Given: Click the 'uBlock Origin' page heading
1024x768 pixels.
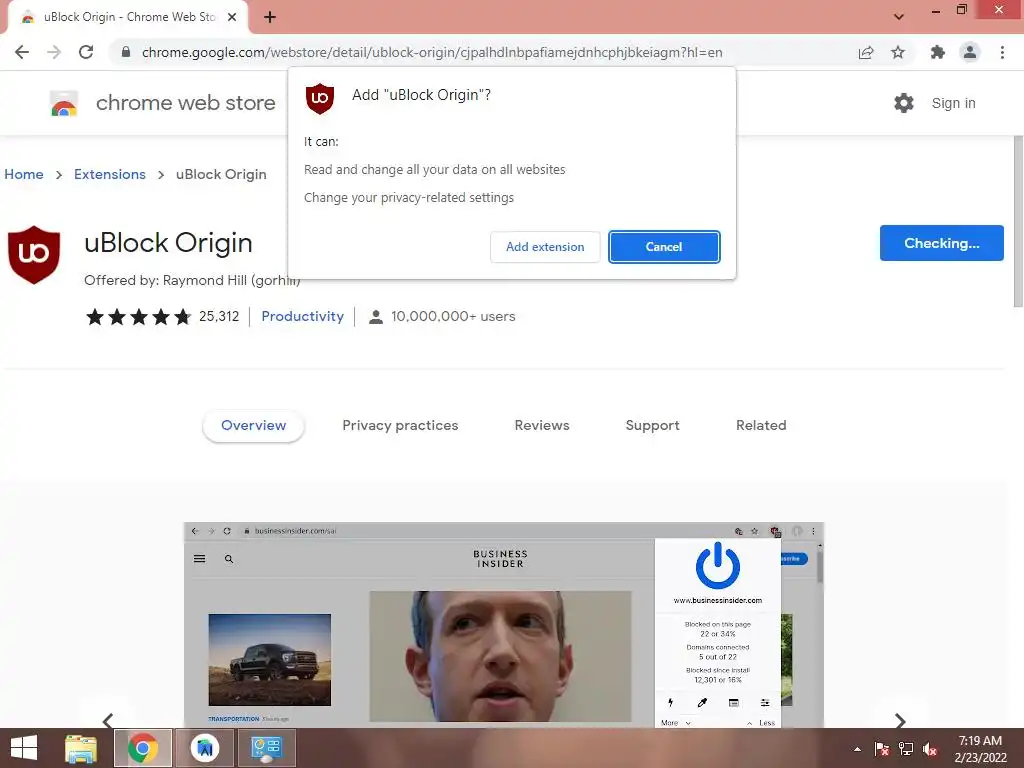Looking at the screenshot, I should [x=168, y=243].
